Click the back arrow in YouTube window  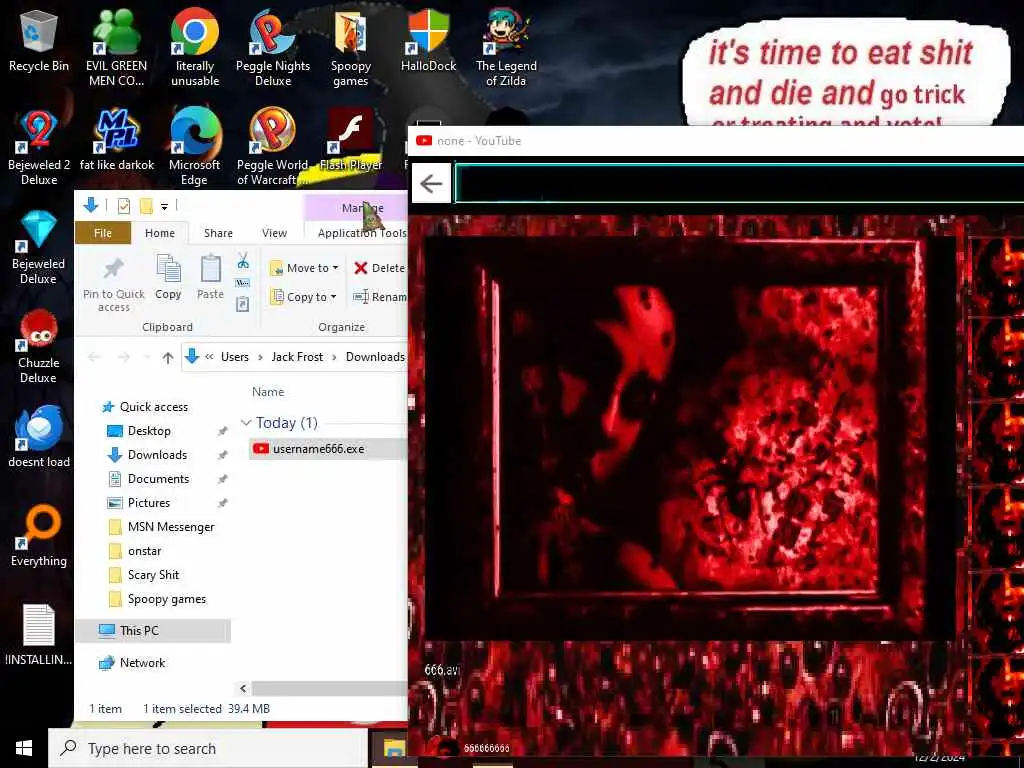pos(431,184)
